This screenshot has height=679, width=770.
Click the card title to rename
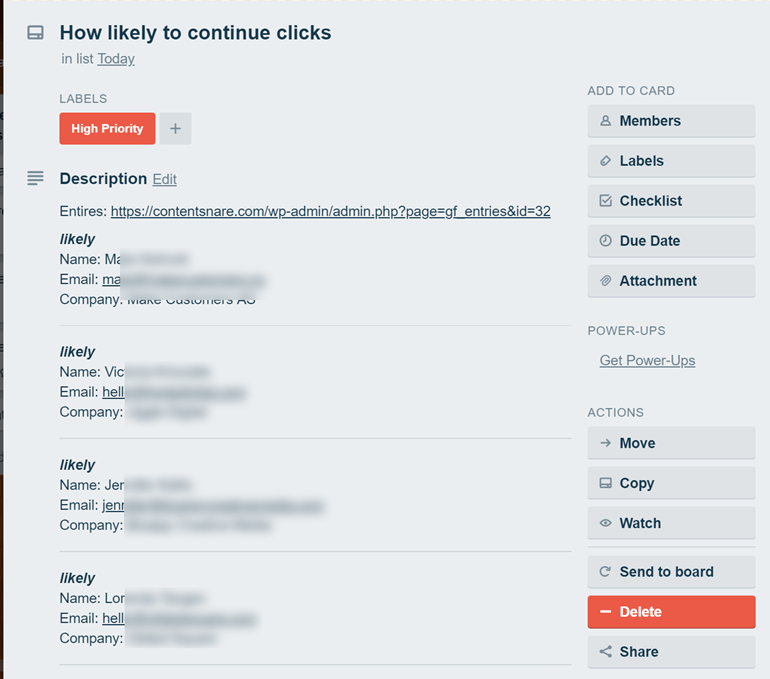(x=195, y=32)
